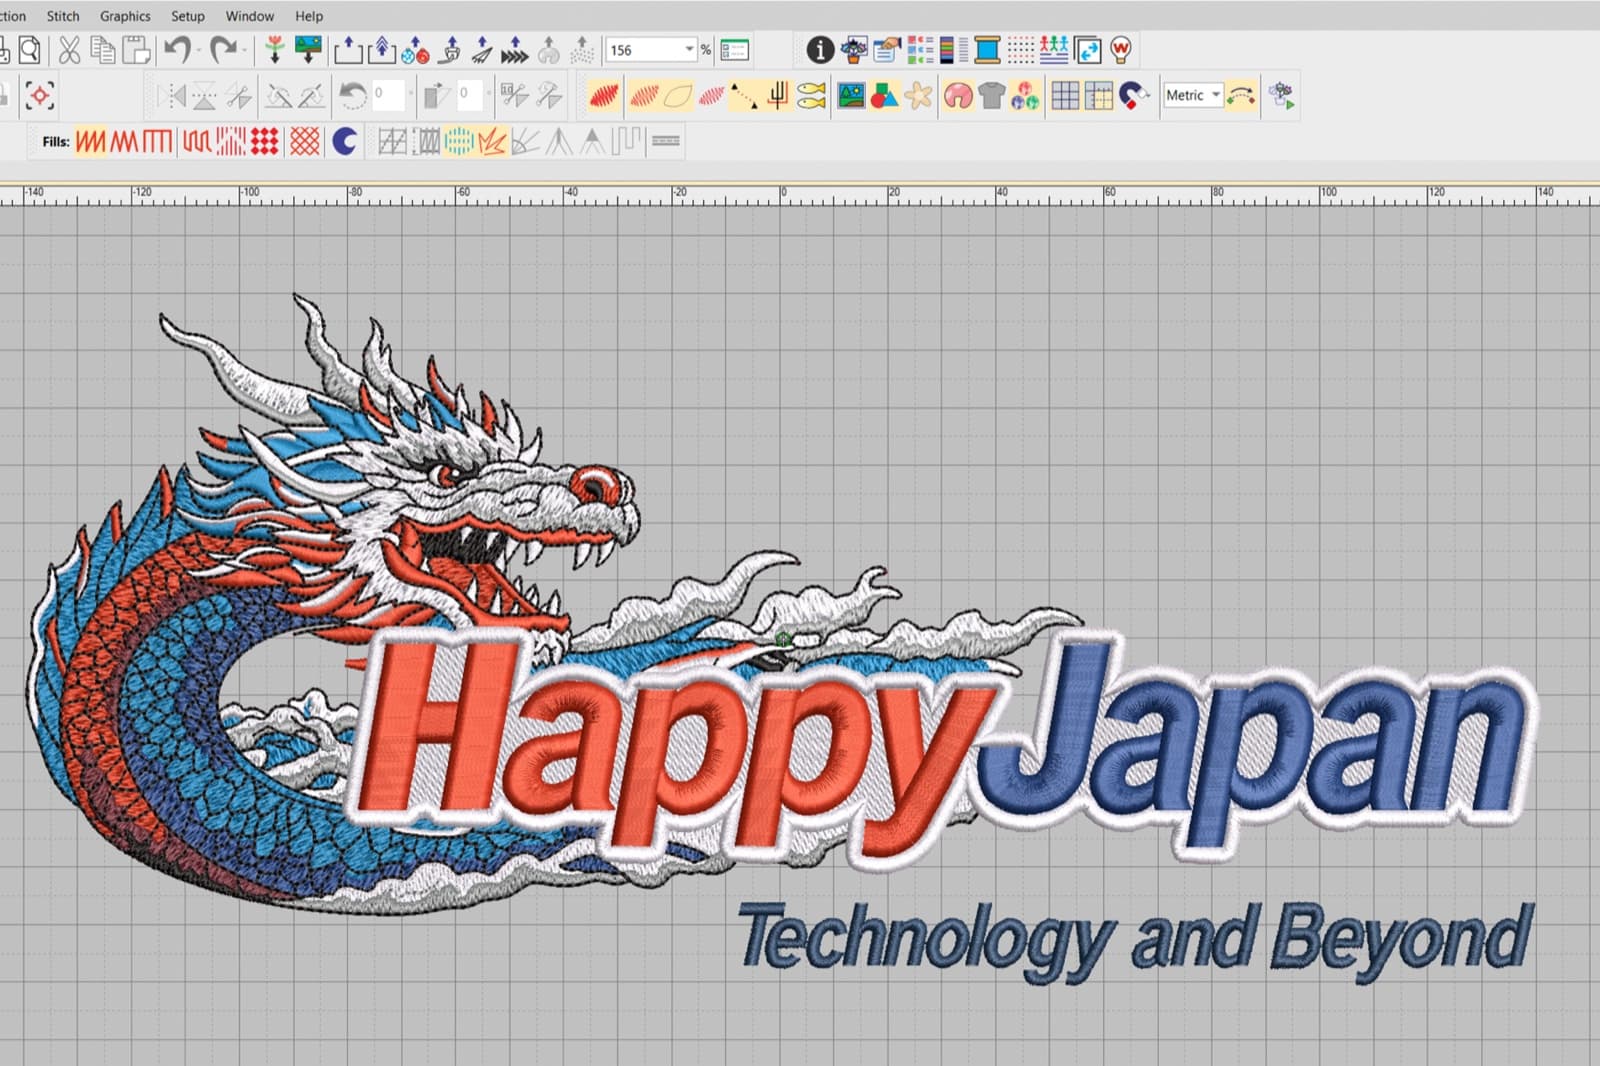Click the teal oval contour icon
The image size is (1600, 1066).
(458, 142)
